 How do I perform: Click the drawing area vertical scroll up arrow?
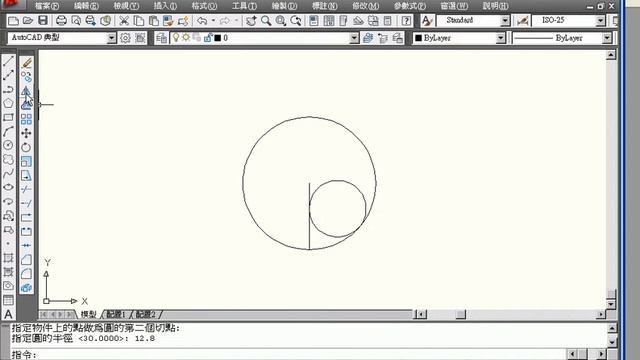[x=611, y=55]
